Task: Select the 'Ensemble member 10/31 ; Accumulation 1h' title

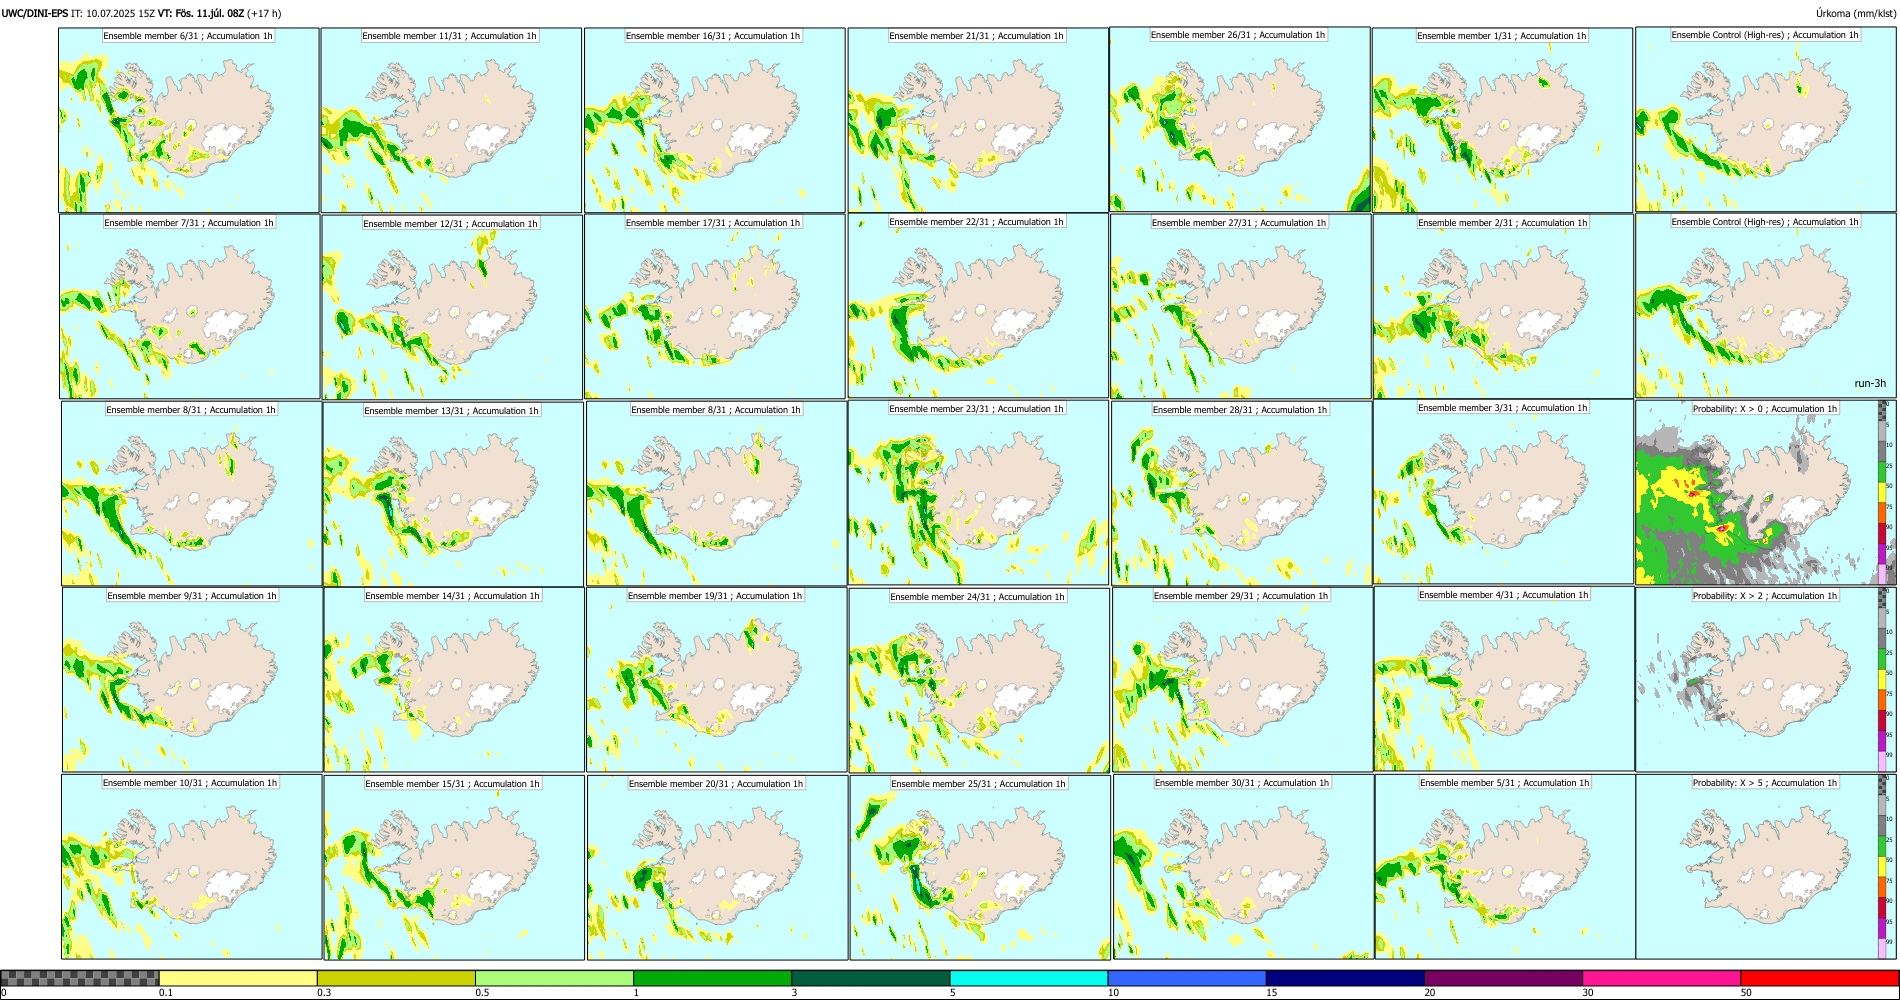Action: tap(190, 783)
